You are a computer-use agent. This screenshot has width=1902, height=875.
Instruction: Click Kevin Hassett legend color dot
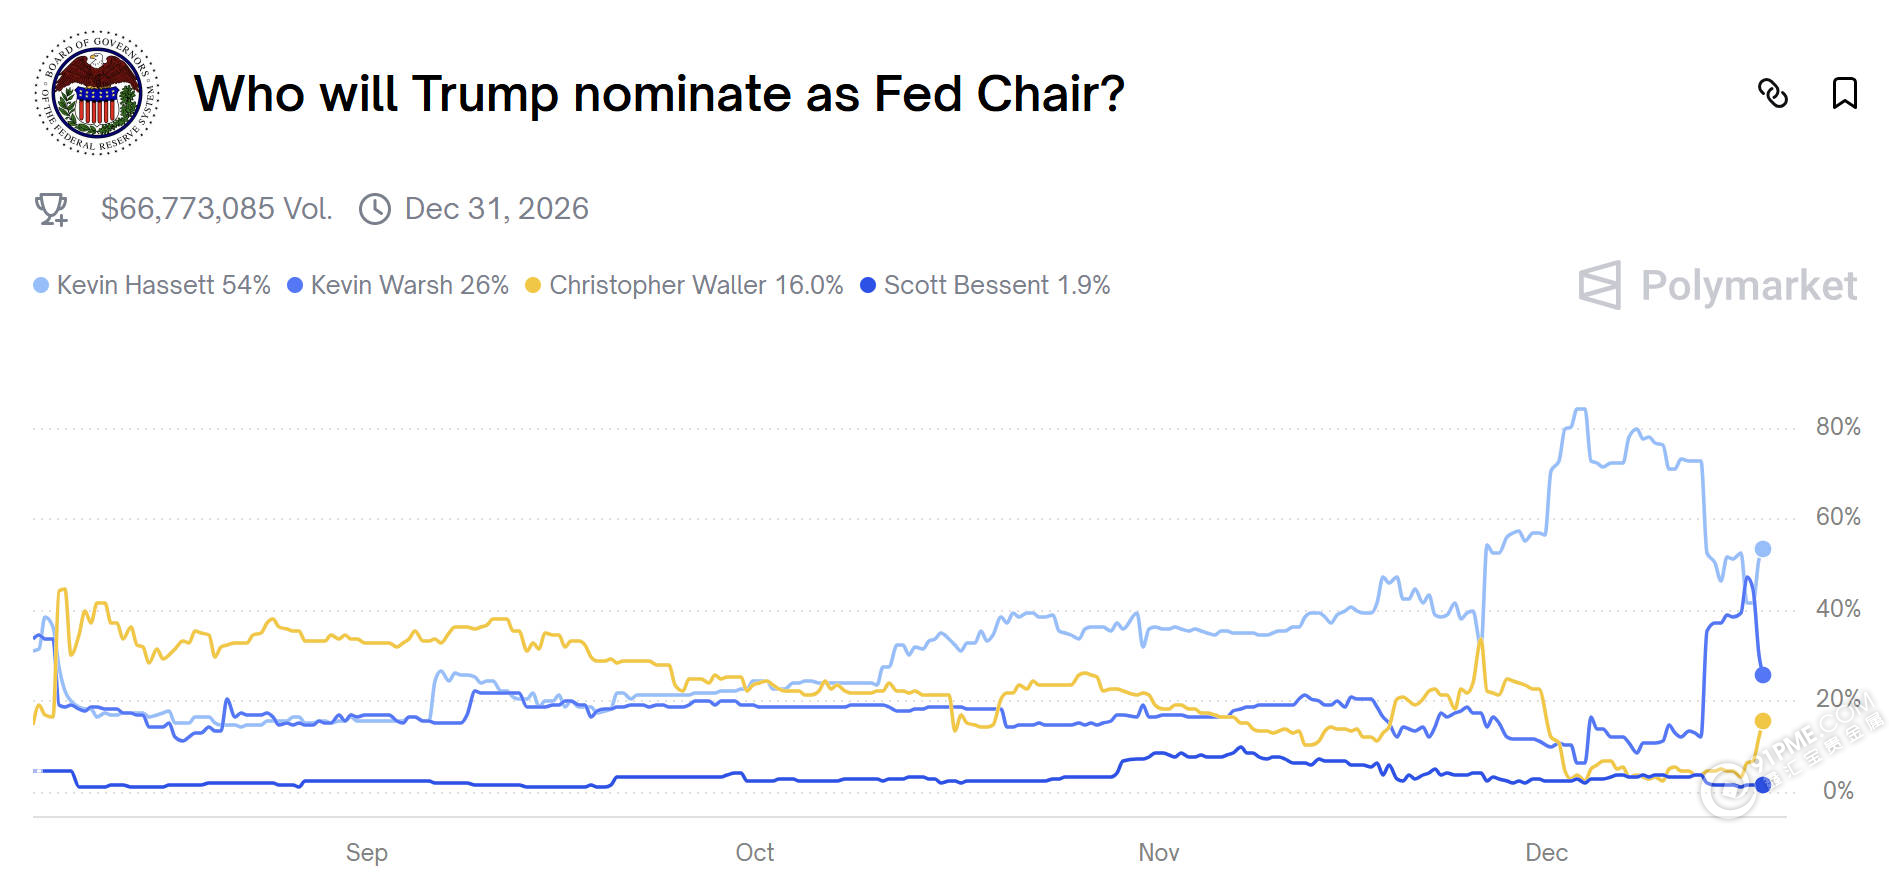coord(41,286)
